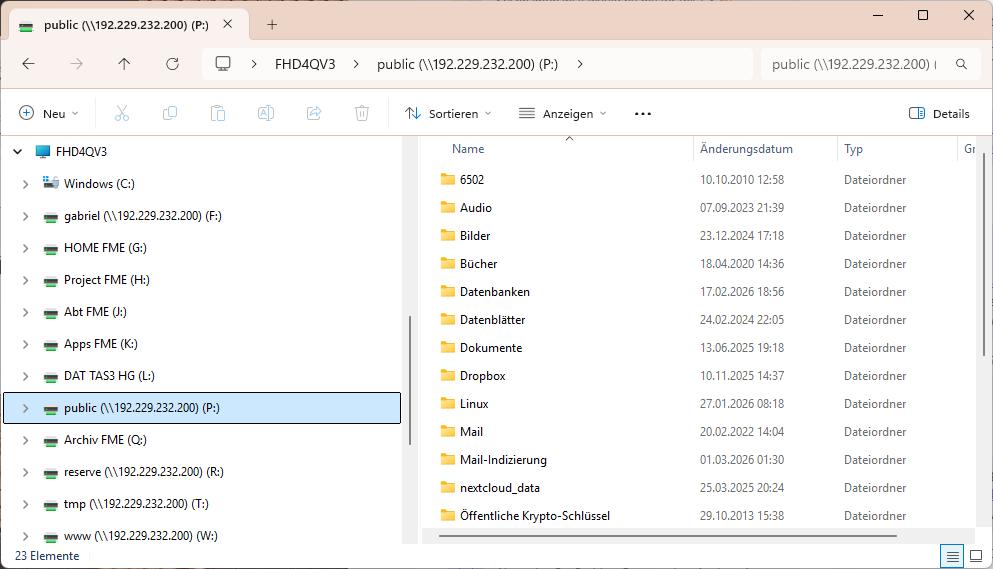993x569 pixels.
Task: Open the Anzeigen view menu
Action: pos(562,114)
